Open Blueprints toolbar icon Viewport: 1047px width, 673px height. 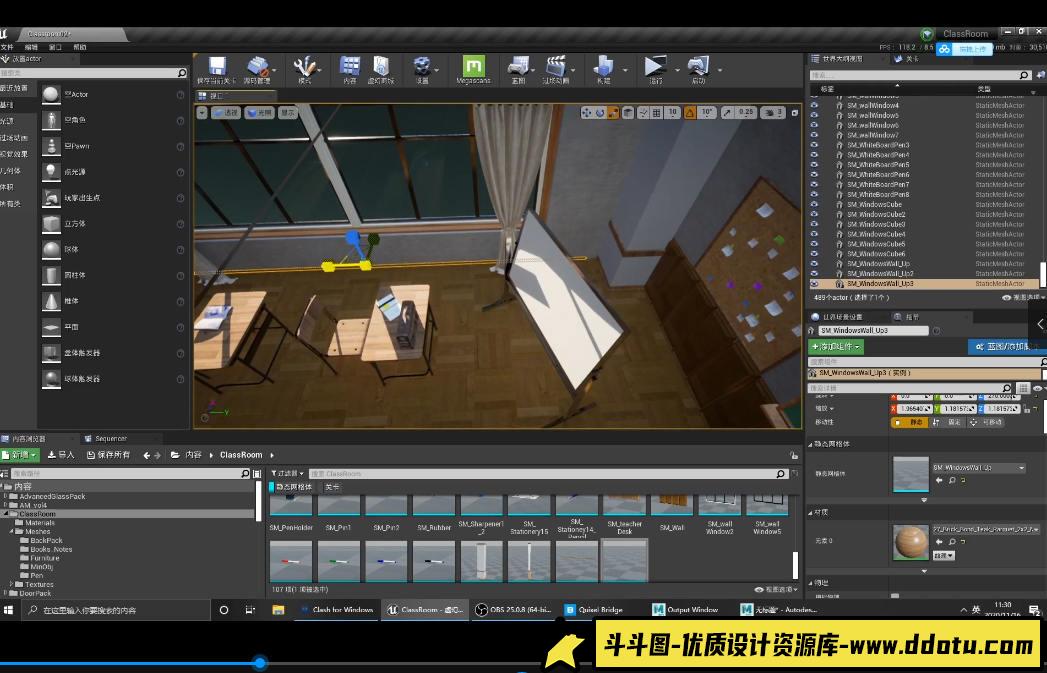518,67
